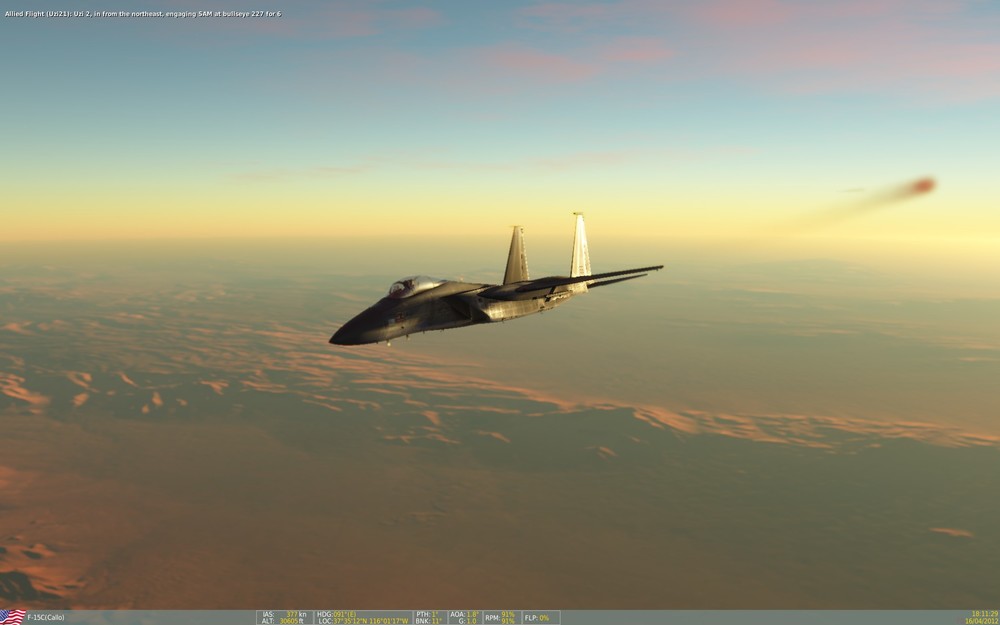Image resolution: width=1000 pixels, height=625 pixels.
Task: Click the 16/04/2012 mission date
Action: click(982, 621)
